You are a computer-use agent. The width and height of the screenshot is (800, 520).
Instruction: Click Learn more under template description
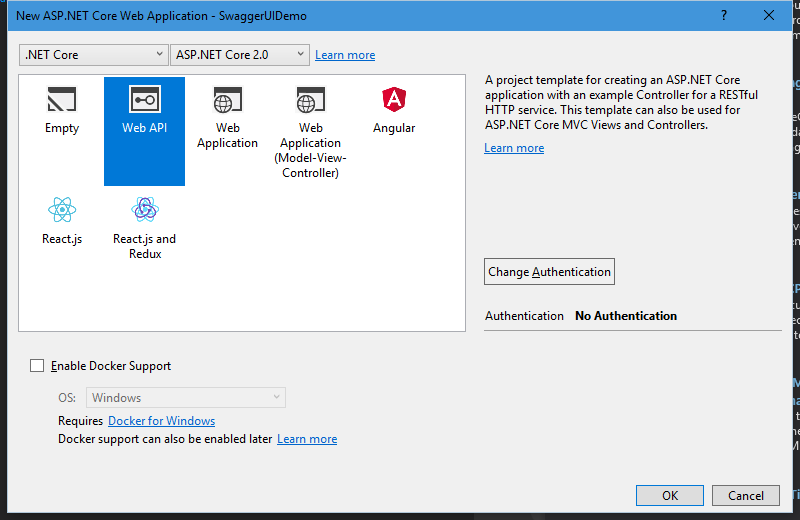pos(514,148)
